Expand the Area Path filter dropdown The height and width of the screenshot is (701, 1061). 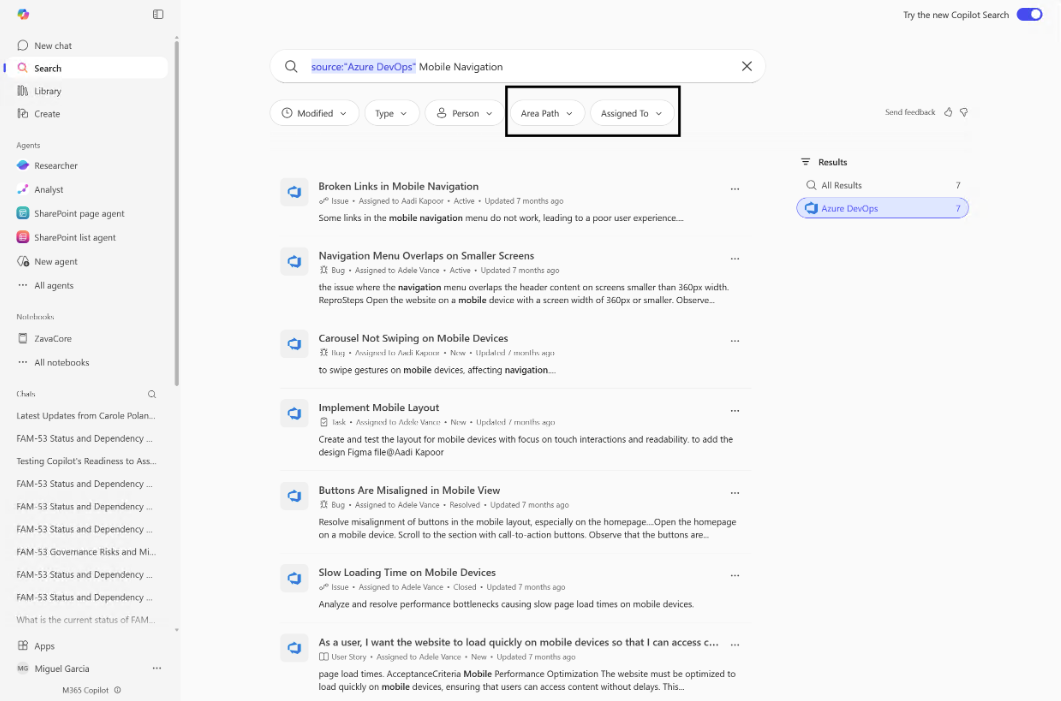[547, 113]
